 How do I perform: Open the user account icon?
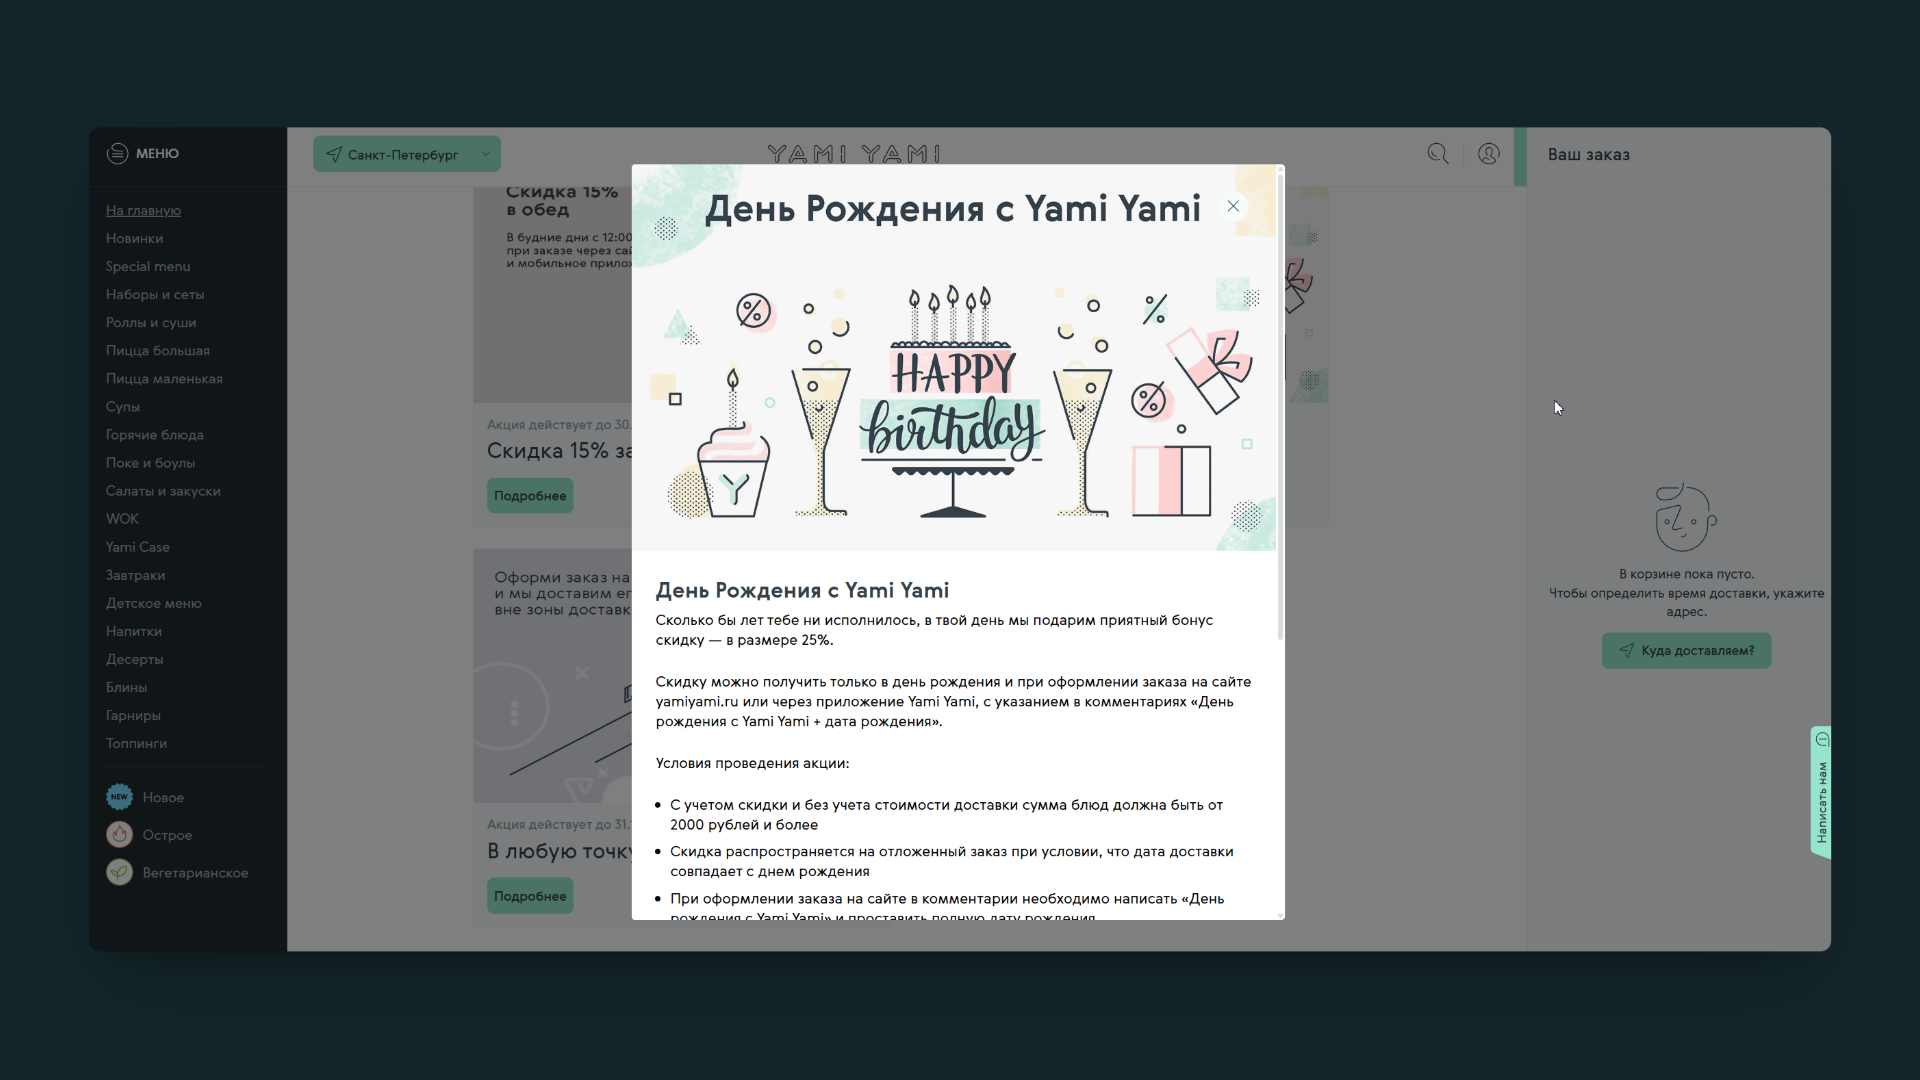1488,153
